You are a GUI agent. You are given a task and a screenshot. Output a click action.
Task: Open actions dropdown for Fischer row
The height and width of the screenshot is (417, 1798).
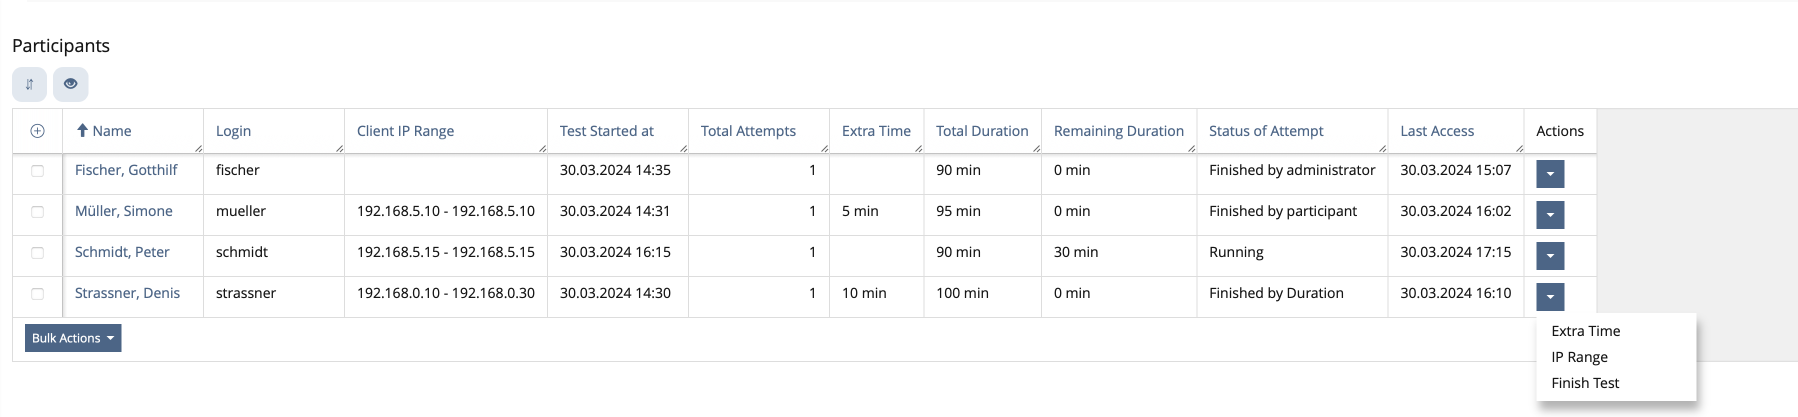coord(1550,174)
